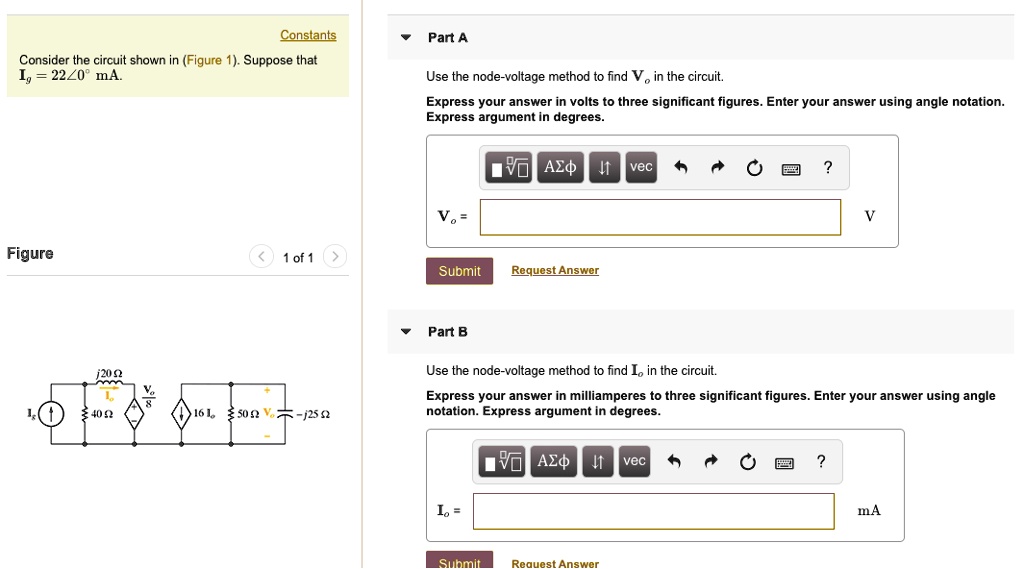Click the Part A vec button
1024x569 pixels.
pyautogui.click(x=641, y=167)
